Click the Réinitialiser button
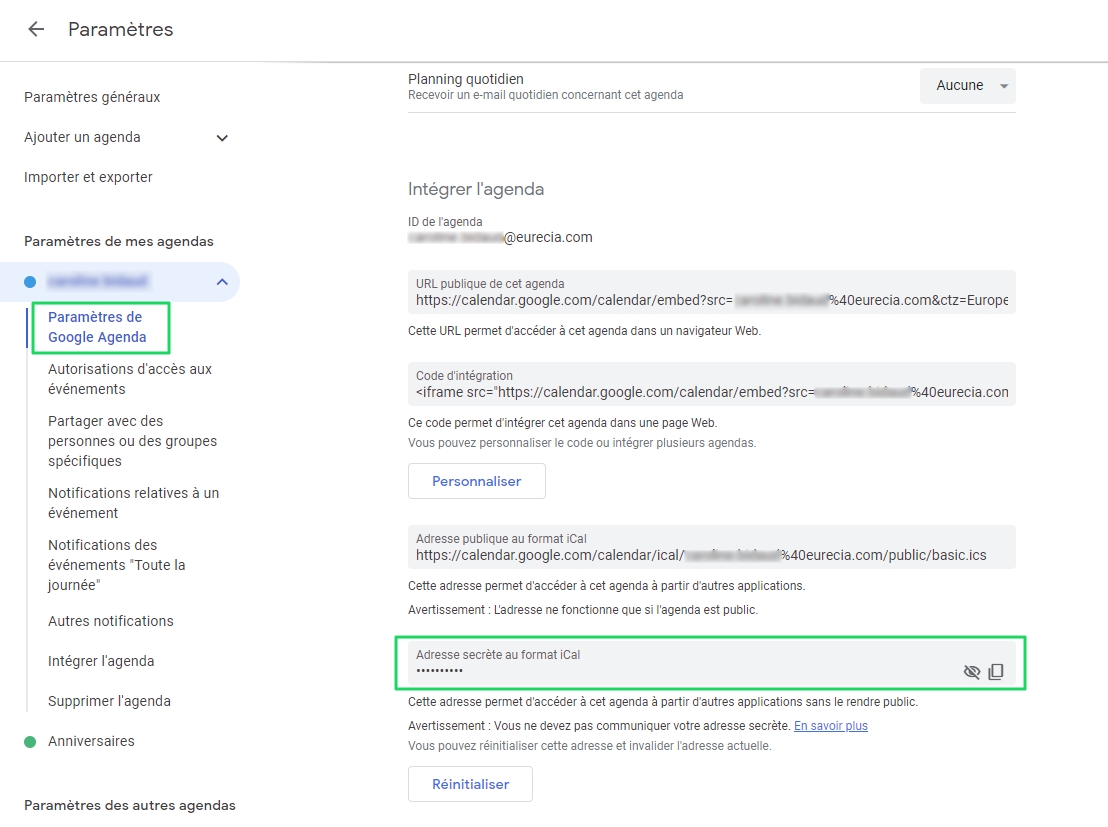This screenshot has height=827, width=1108. 471,784
